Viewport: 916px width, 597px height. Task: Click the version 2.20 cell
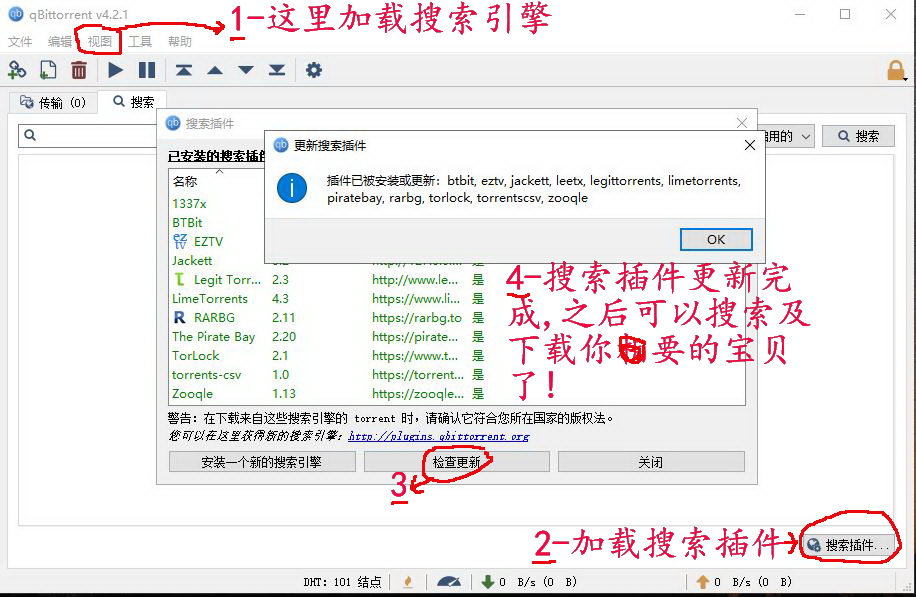click(284, 336)
